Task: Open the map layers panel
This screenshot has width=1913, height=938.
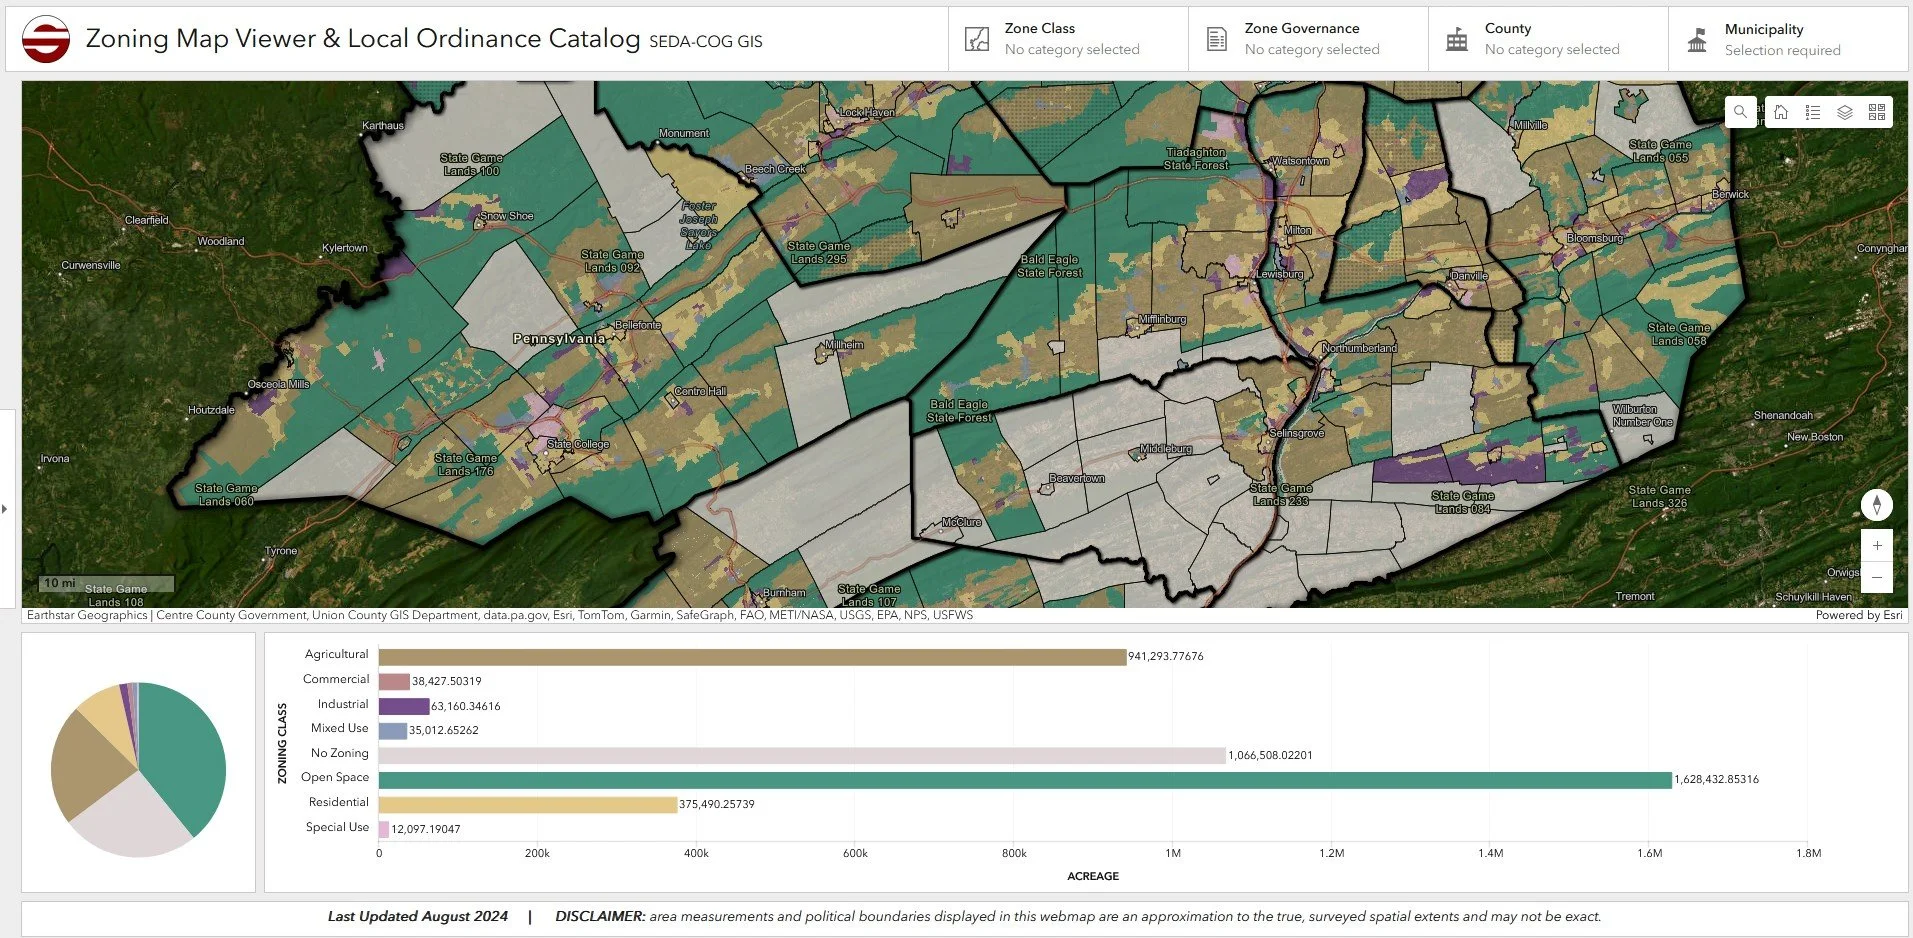Action: click(1845, 112)
